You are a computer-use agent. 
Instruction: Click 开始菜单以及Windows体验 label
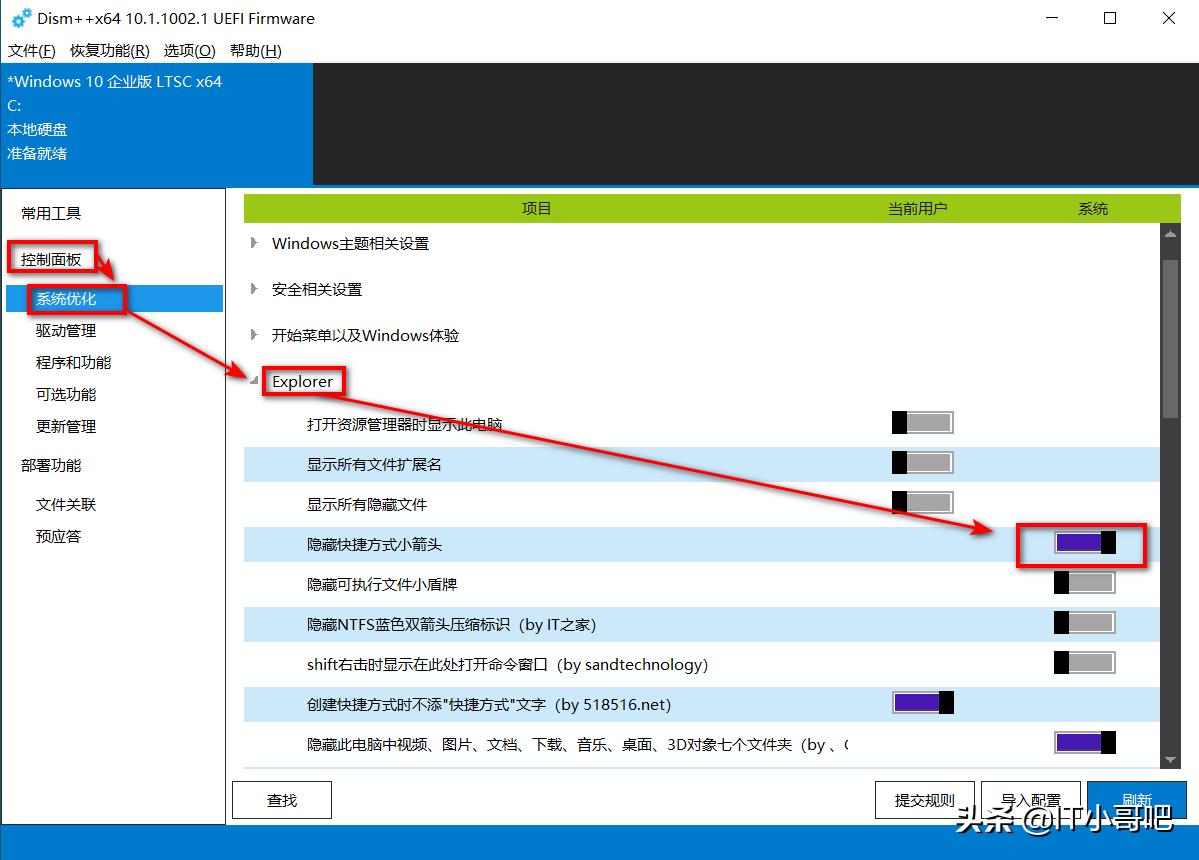[365, 336]
